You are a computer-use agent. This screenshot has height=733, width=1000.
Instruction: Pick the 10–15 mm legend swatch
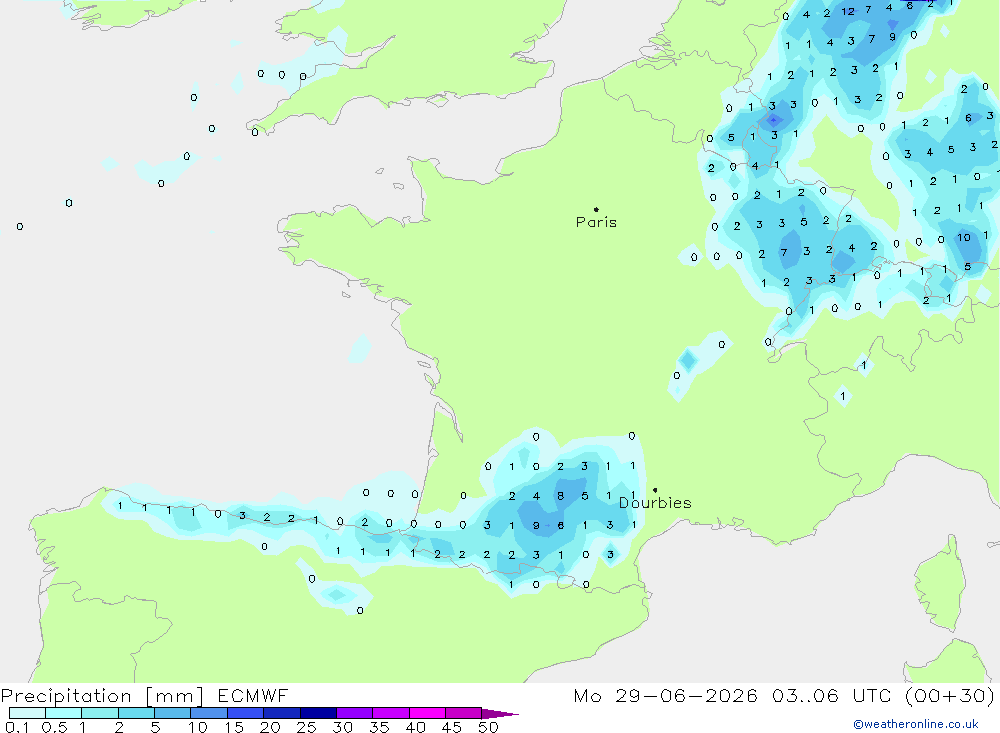pyautogui.click(x=209, y=713)
